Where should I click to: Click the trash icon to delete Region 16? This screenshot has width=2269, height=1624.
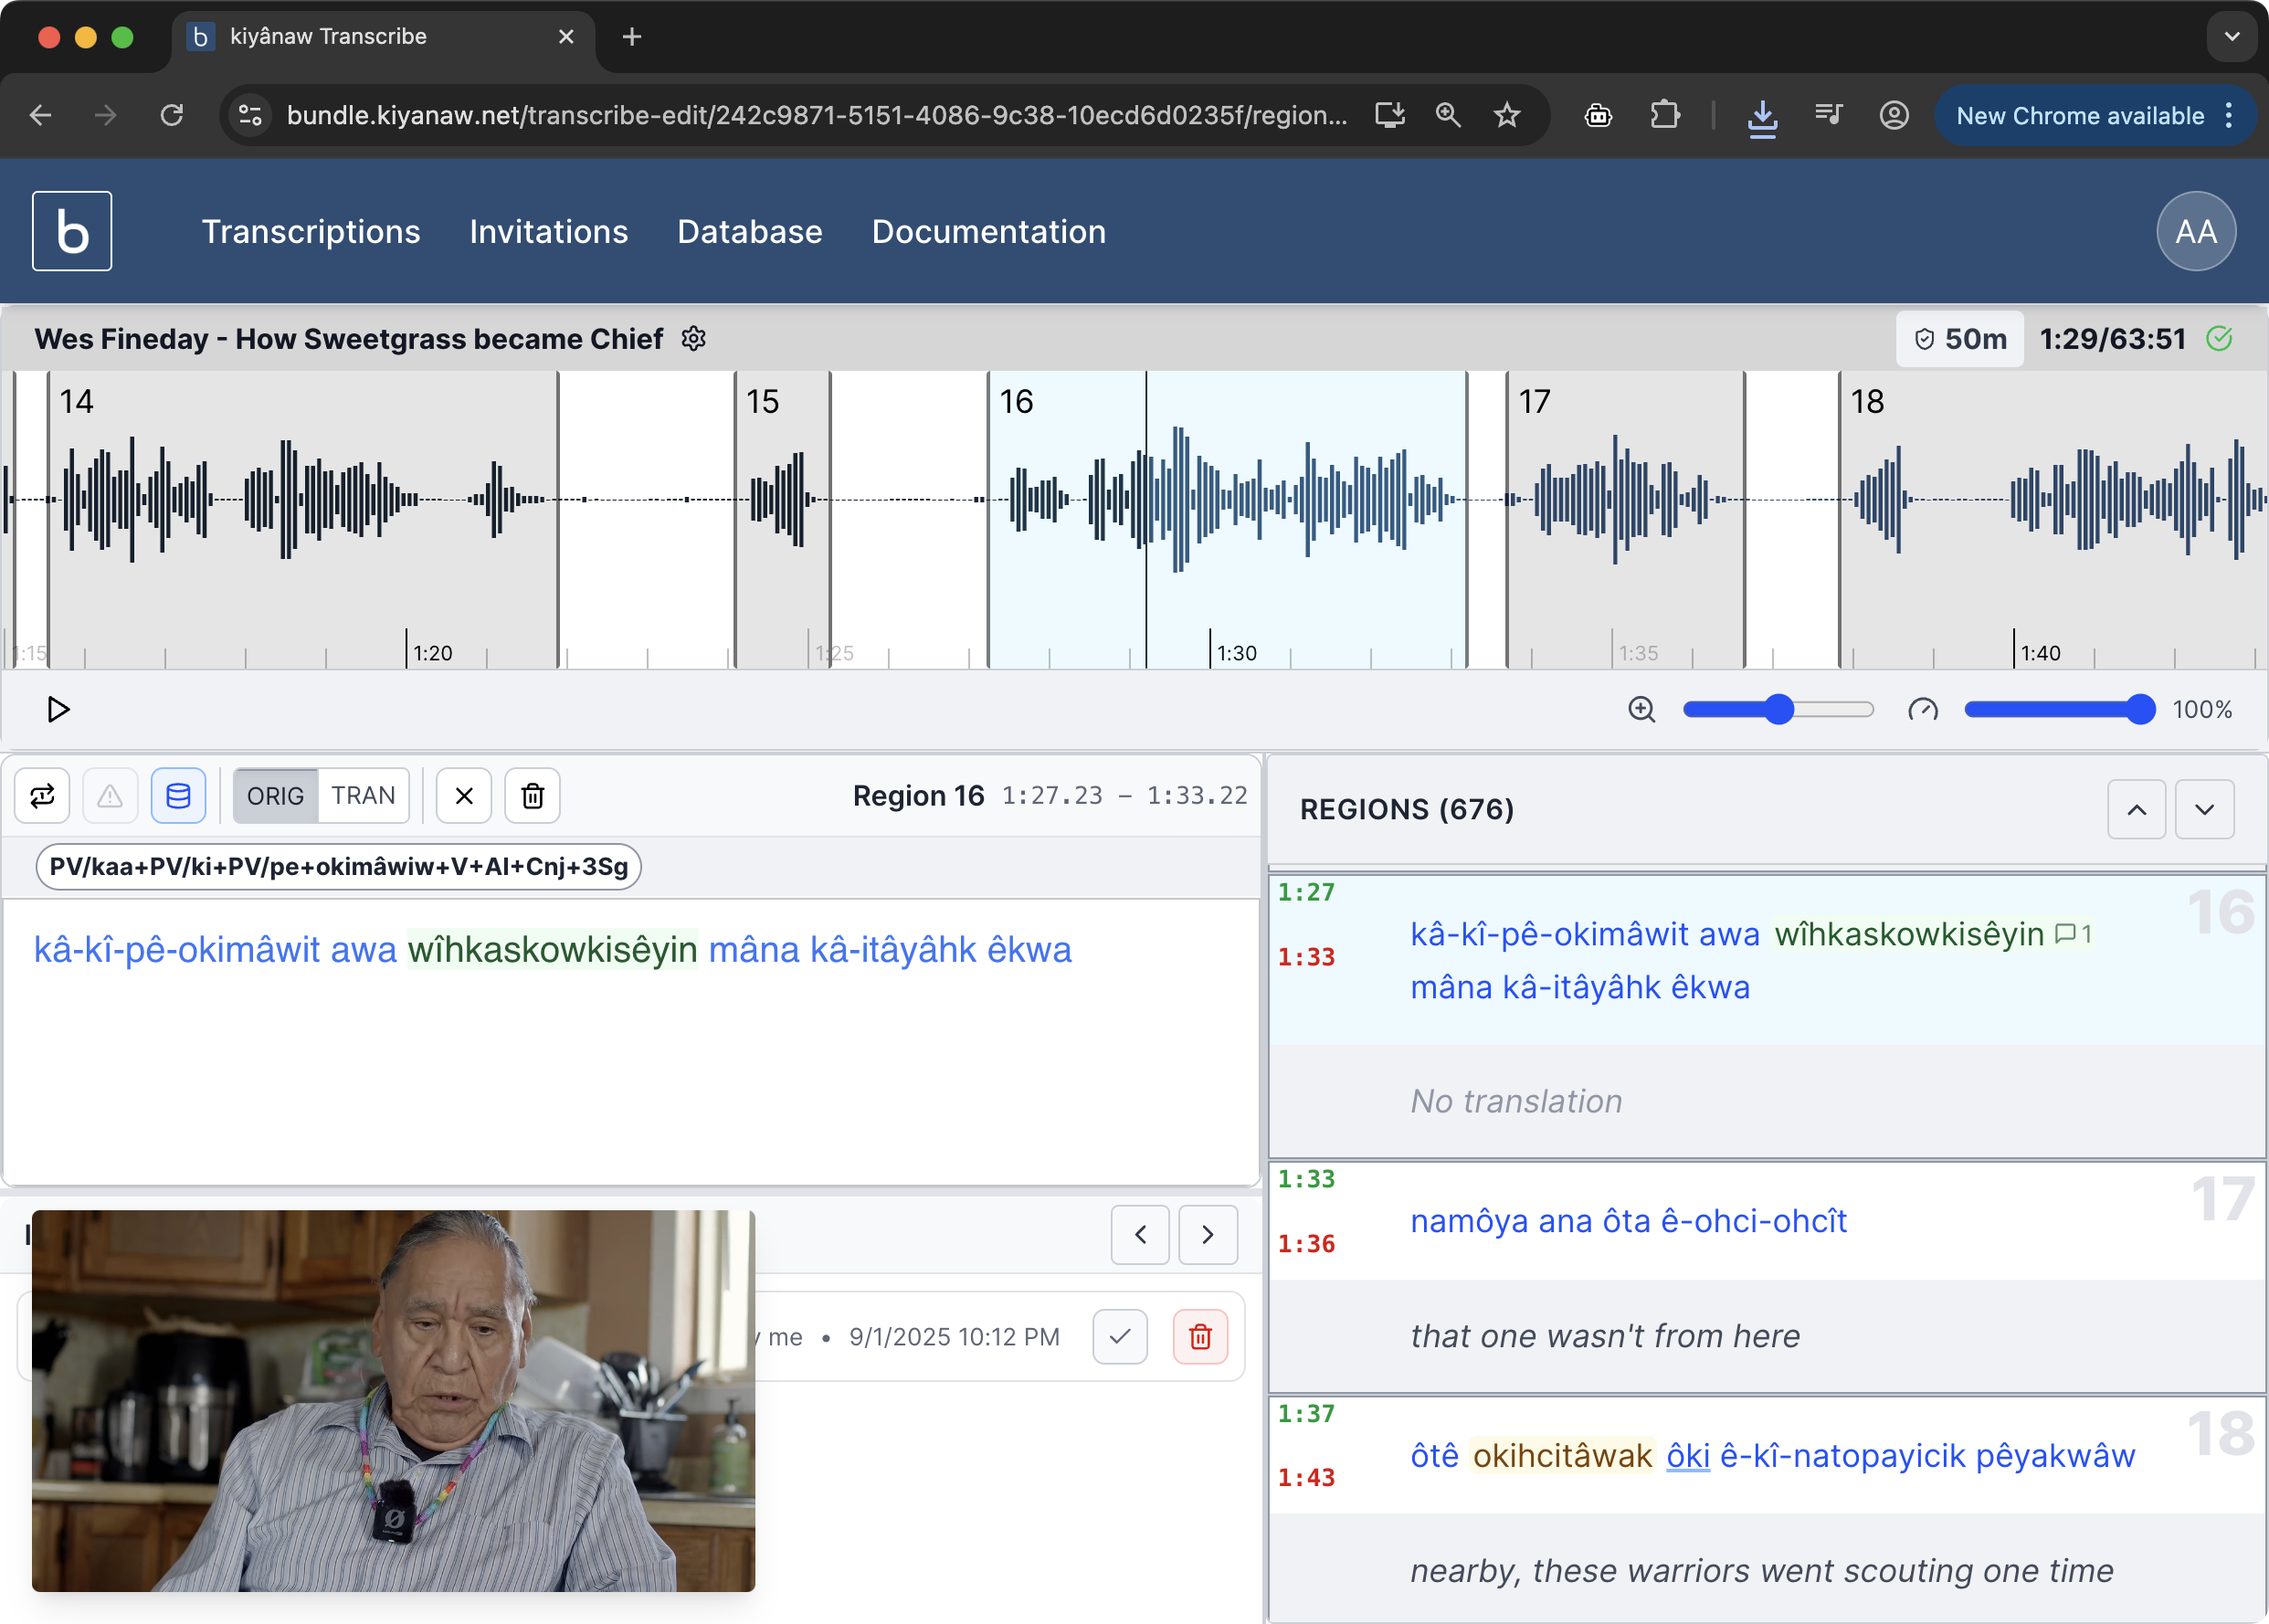[532, 795]
